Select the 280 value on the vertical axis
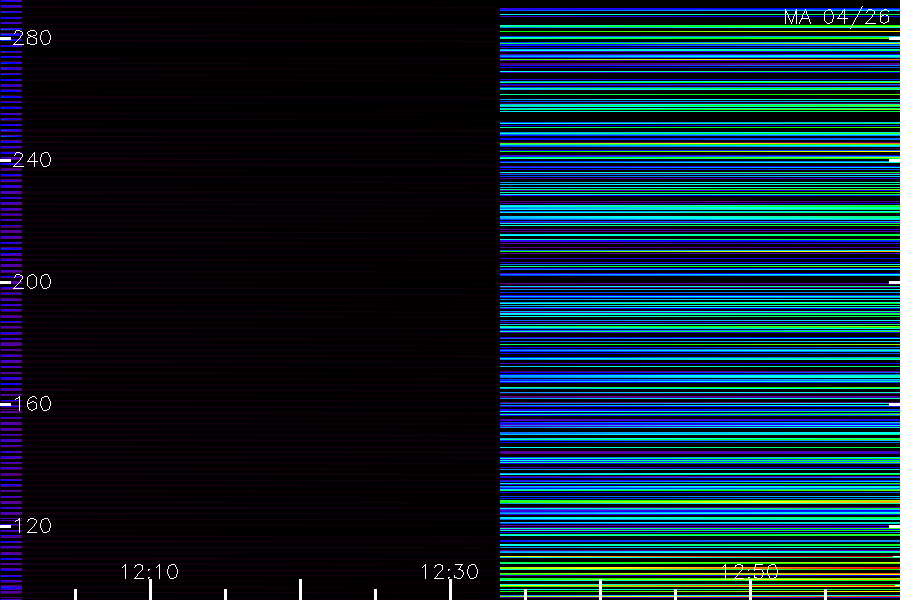The image size is (900, 600). coord(32,38)
